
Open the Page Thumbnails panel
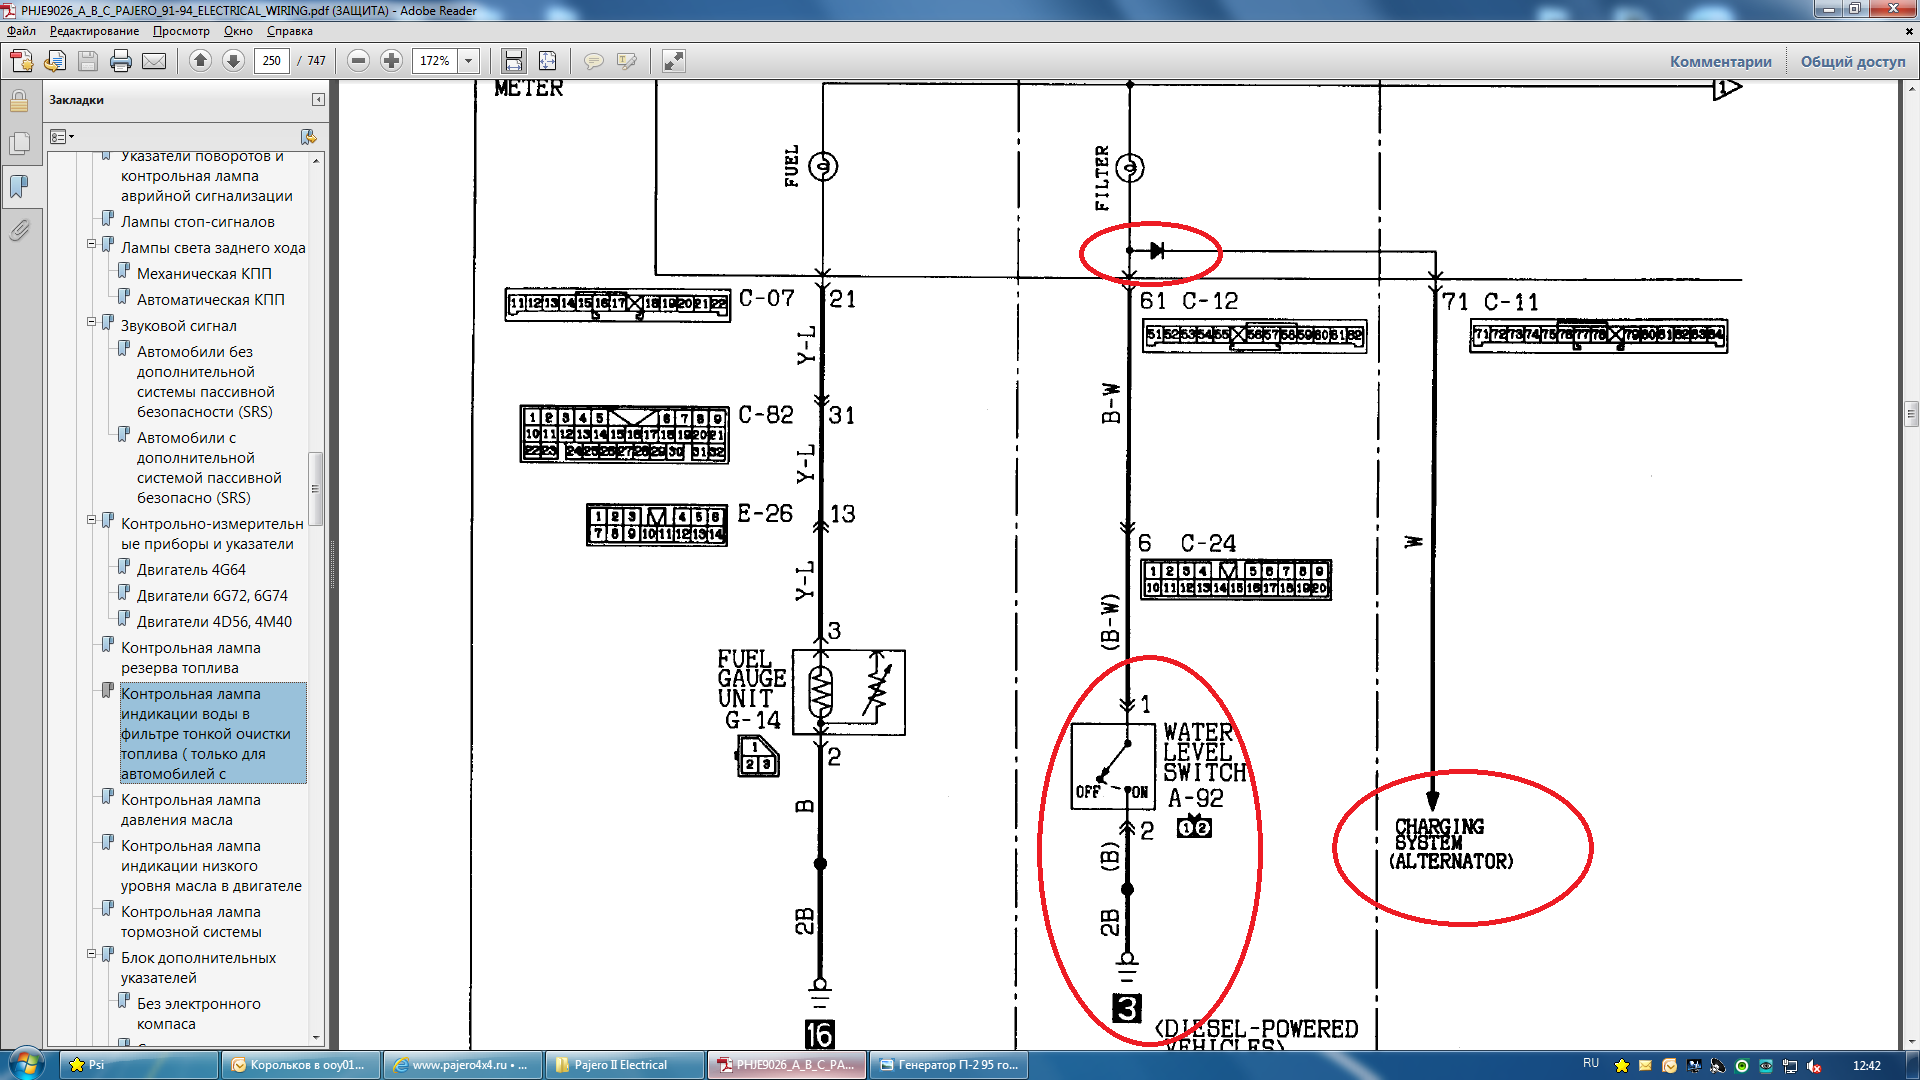(x=19, y=144)
